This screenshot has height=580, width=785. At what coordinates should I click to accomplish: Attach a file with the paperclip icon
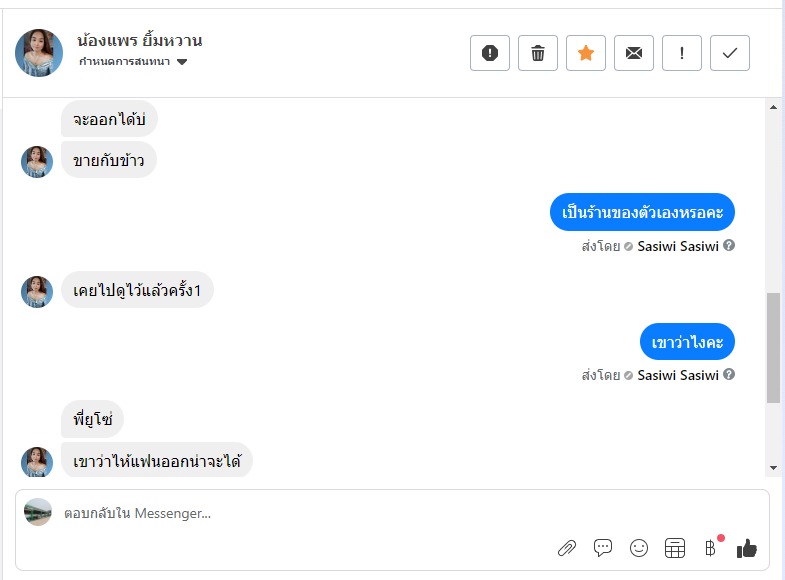(x=567, y=547)
